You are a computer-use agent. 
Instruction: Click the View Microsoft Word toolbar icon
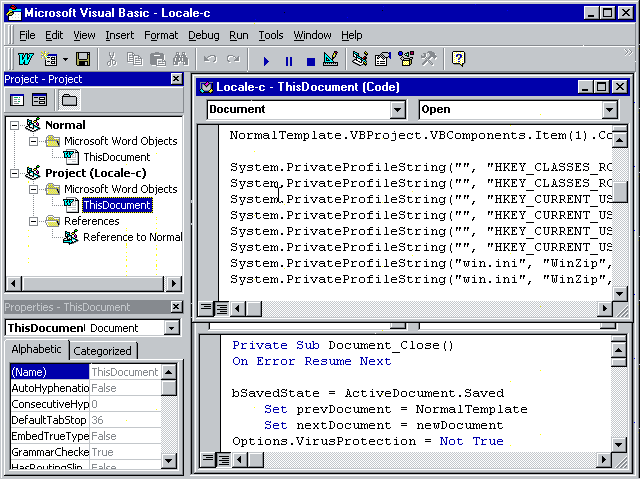25,60
